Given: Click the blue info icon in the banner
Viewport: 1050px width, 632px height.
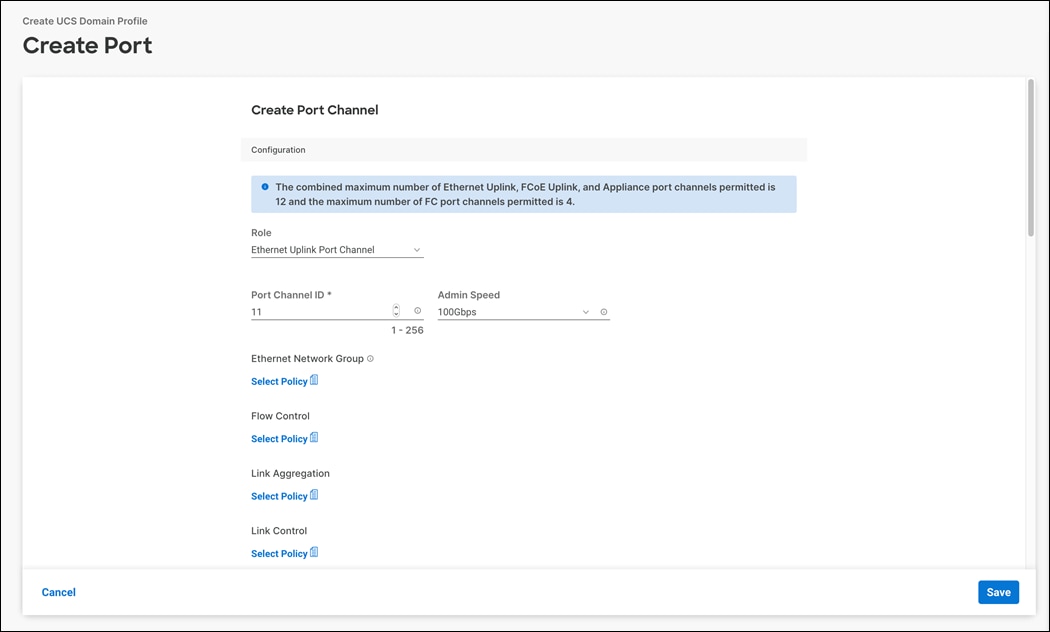Looking at the screenshot, I should pyautogui.click(x=265, y=187).
